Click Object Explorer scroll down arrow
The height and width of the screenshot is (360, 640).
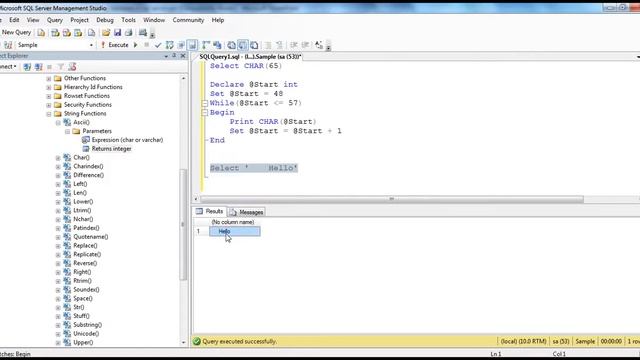[x=183, y=342]
